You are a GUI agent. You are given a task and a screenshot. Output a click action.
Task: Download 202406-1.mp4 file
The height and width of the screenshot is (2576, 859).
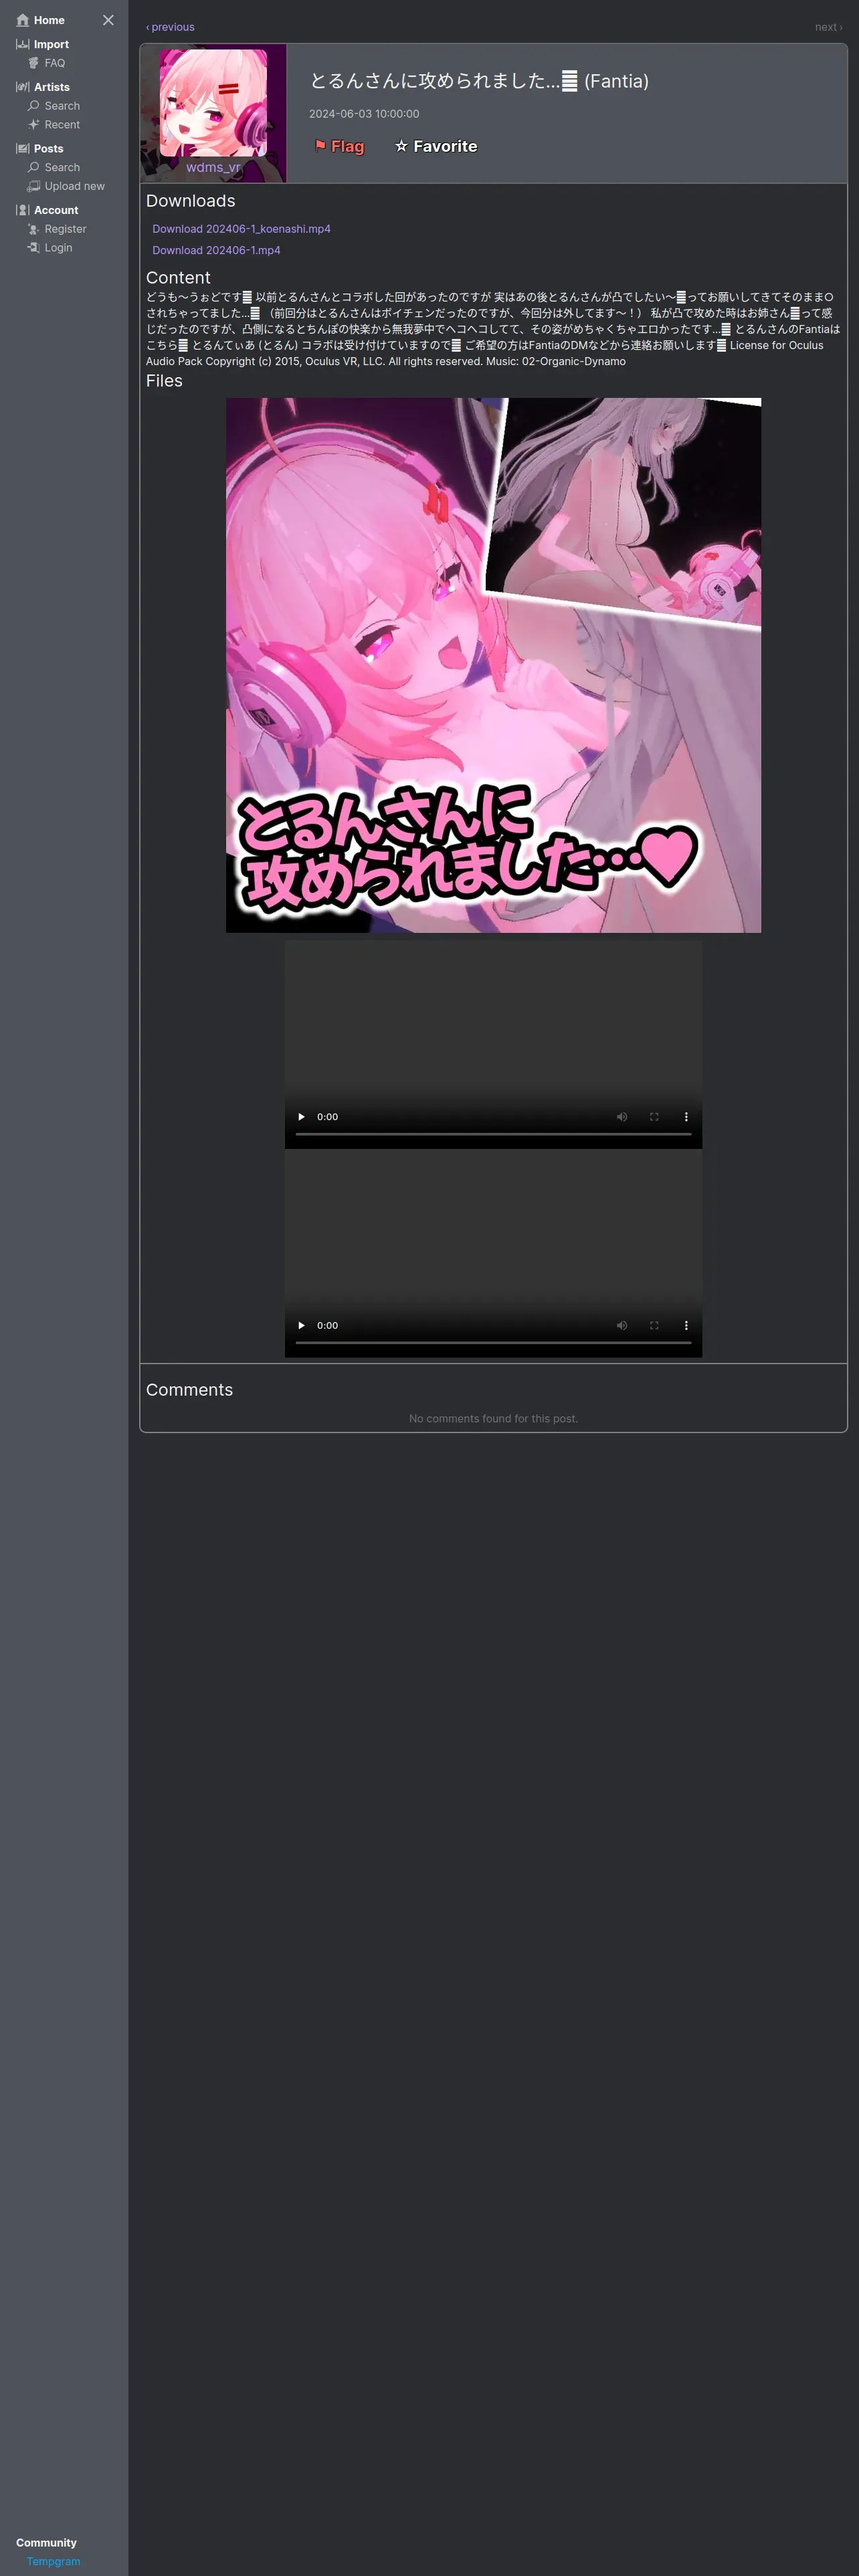pos(216,250)
